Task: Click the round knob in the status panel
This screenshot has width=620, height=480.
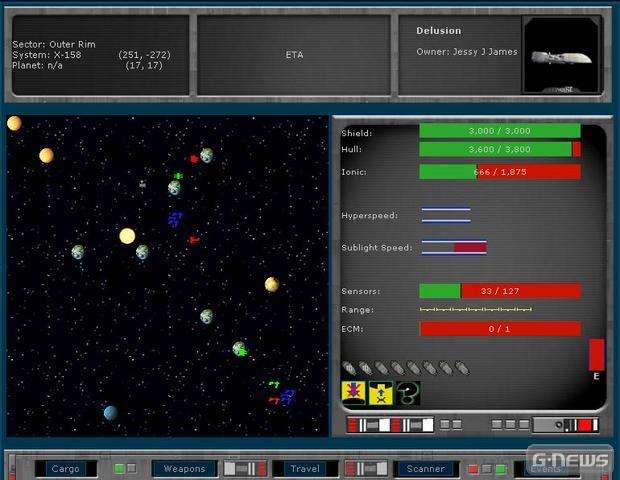Action: (559, 425)
